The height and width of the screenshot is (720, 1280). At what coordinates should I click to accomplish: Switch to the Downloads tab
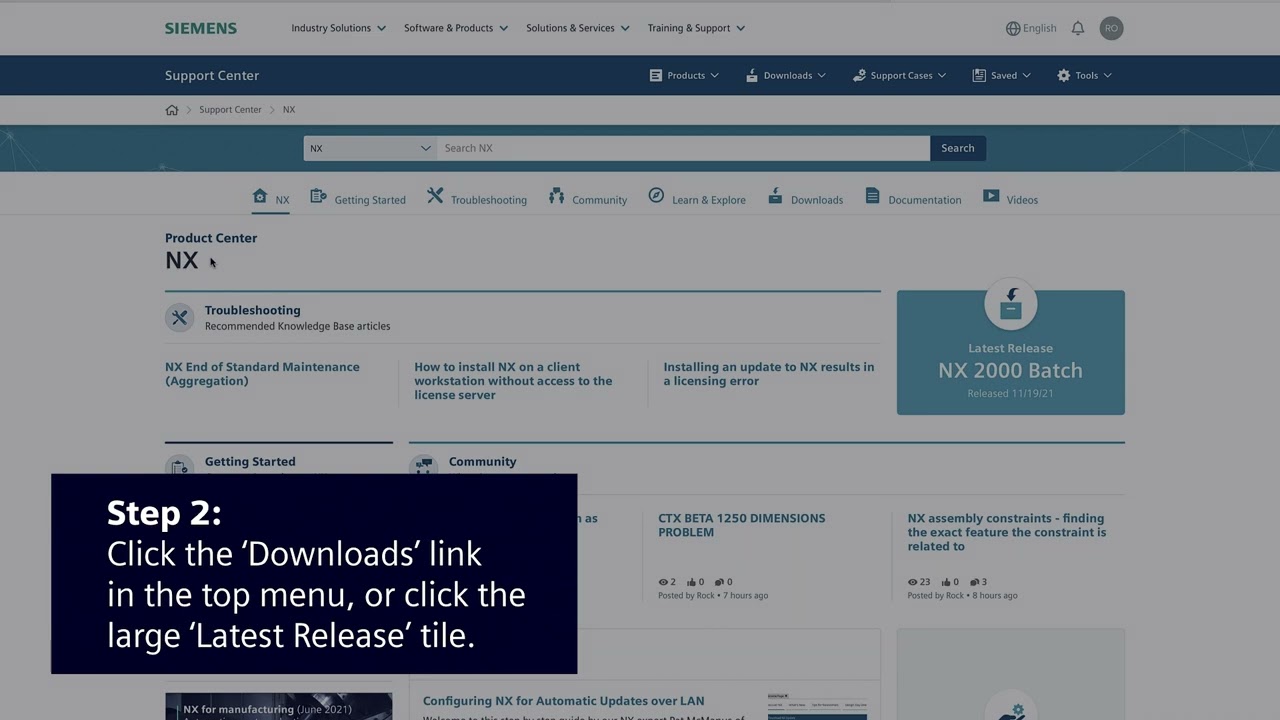[805, 198]
